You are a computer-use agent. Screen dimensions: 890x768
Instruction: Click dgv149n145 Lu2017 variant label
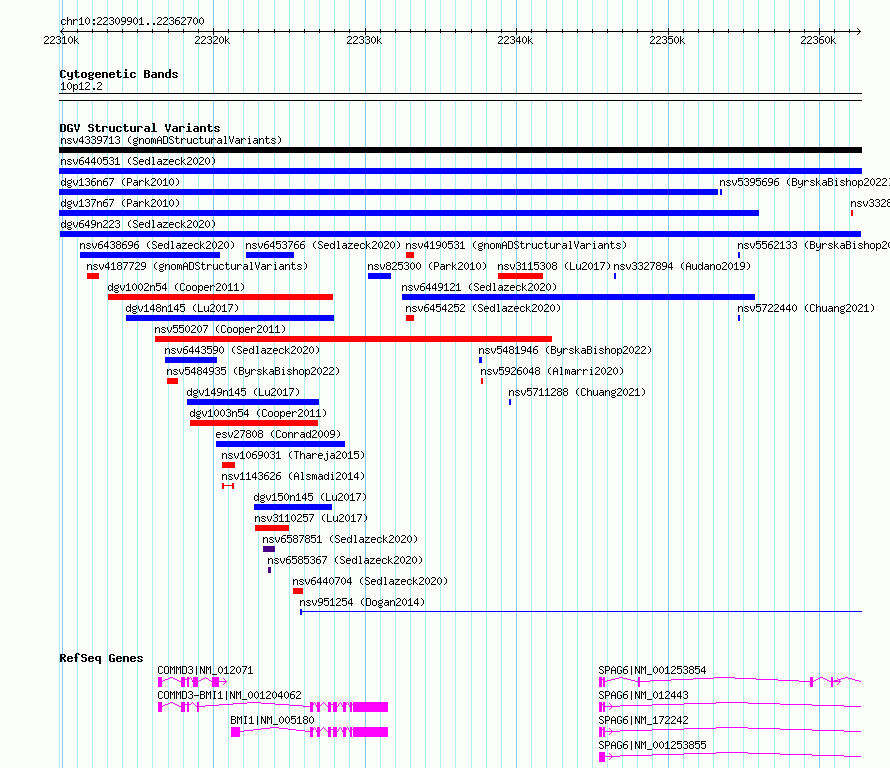(x=243, y=392)
